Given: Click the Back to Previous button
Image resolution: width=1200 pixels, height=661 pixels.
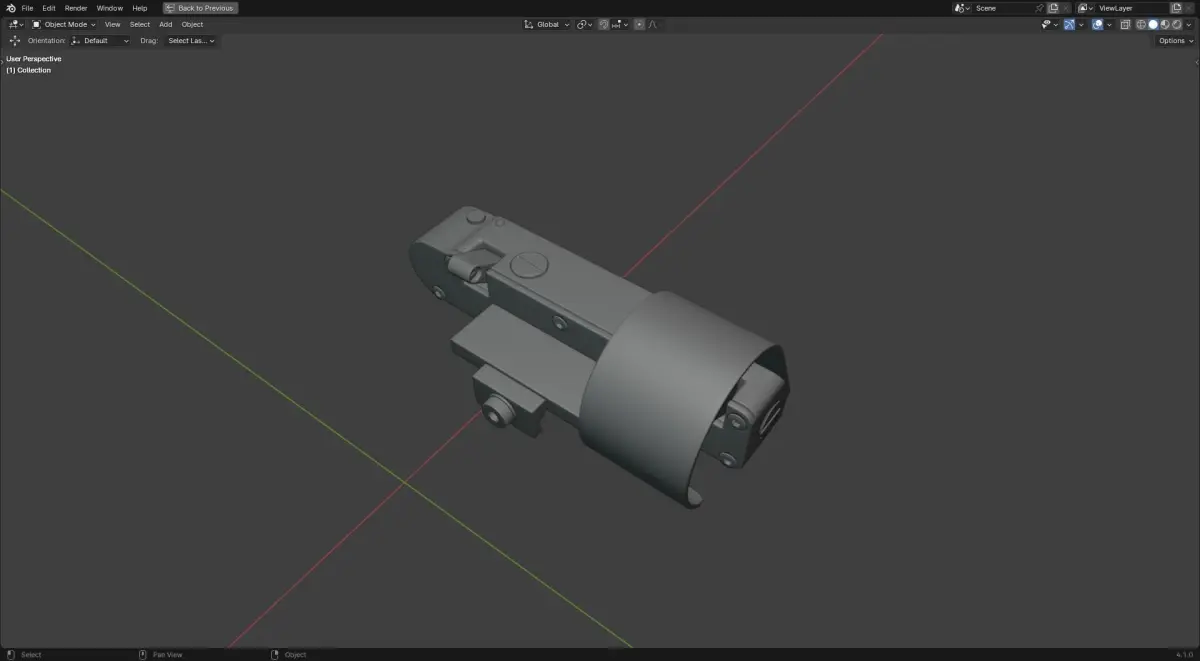Looking at the screenshot, I should (200, 8).
